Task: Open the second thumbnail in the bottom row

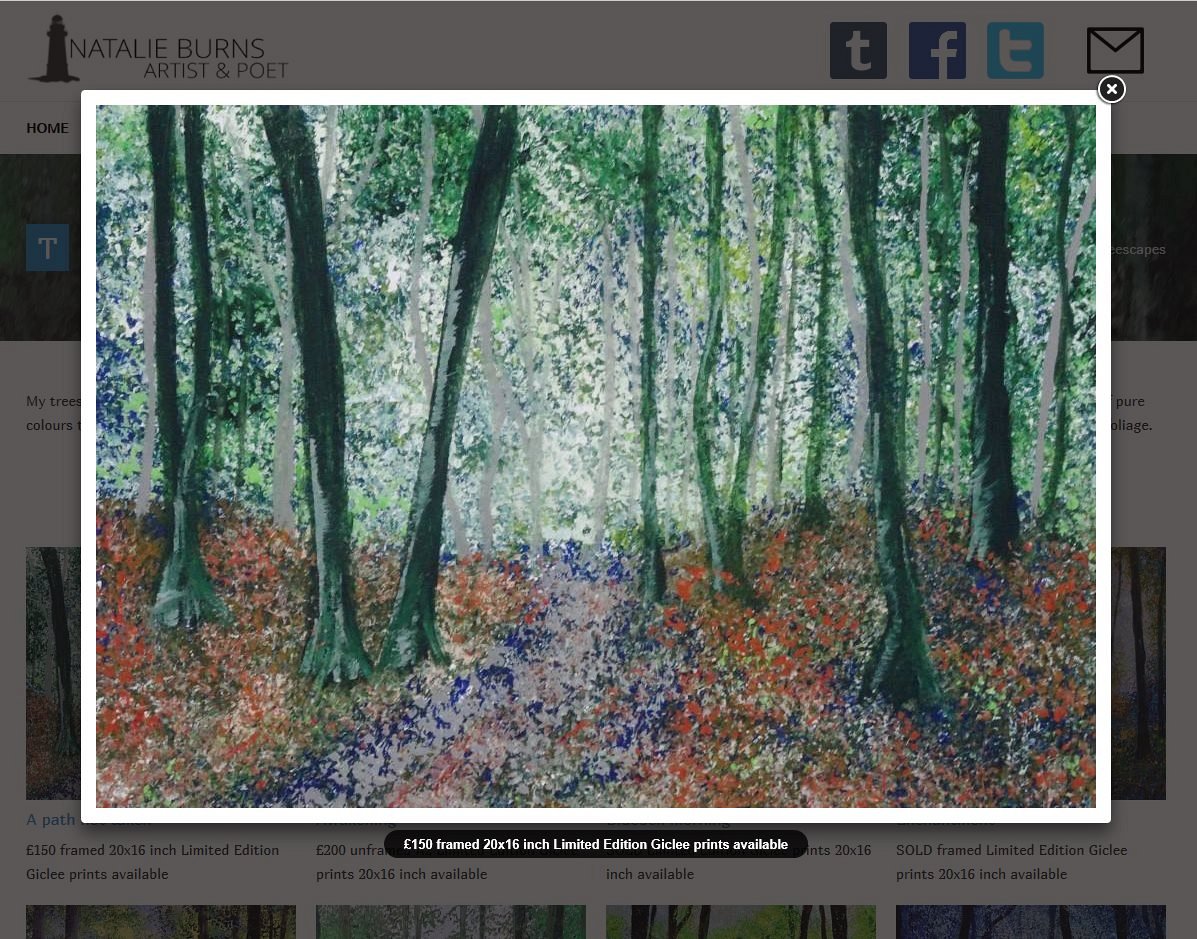Action: (450, 922)
